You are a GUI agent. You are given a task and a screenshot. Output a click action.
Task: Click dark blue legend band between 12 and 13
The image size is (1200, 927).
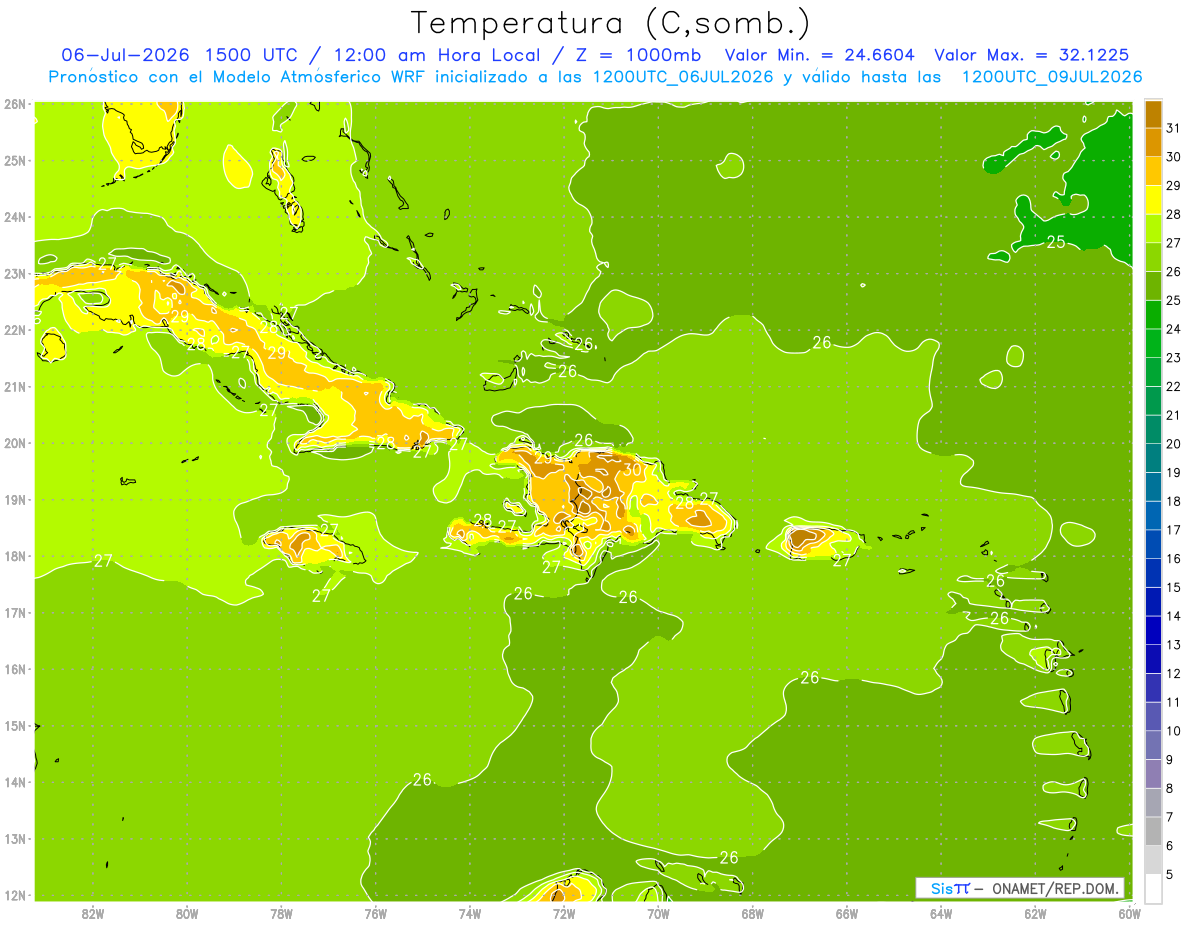coord(1153,659)
